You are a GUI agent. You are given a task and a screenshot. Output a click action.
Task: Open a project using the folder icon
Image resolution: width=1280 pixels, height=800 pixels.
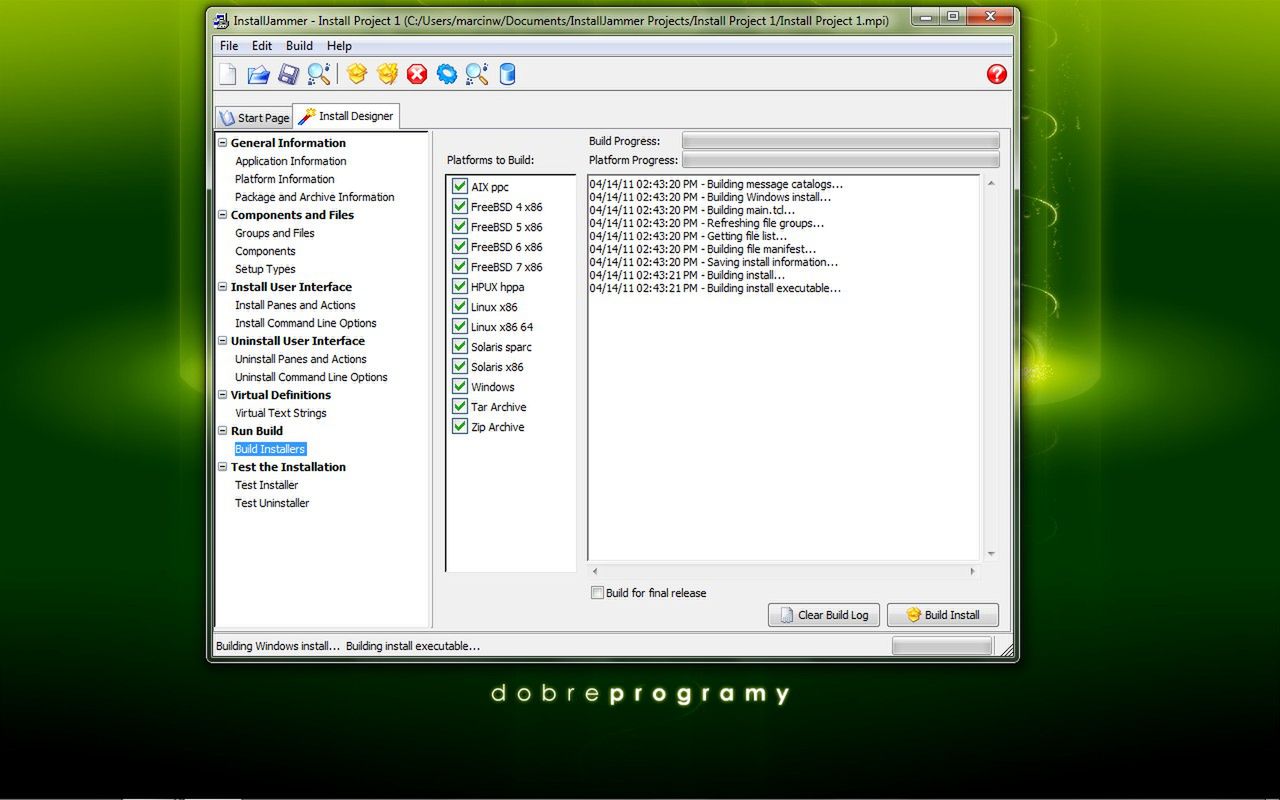point(258,74)
